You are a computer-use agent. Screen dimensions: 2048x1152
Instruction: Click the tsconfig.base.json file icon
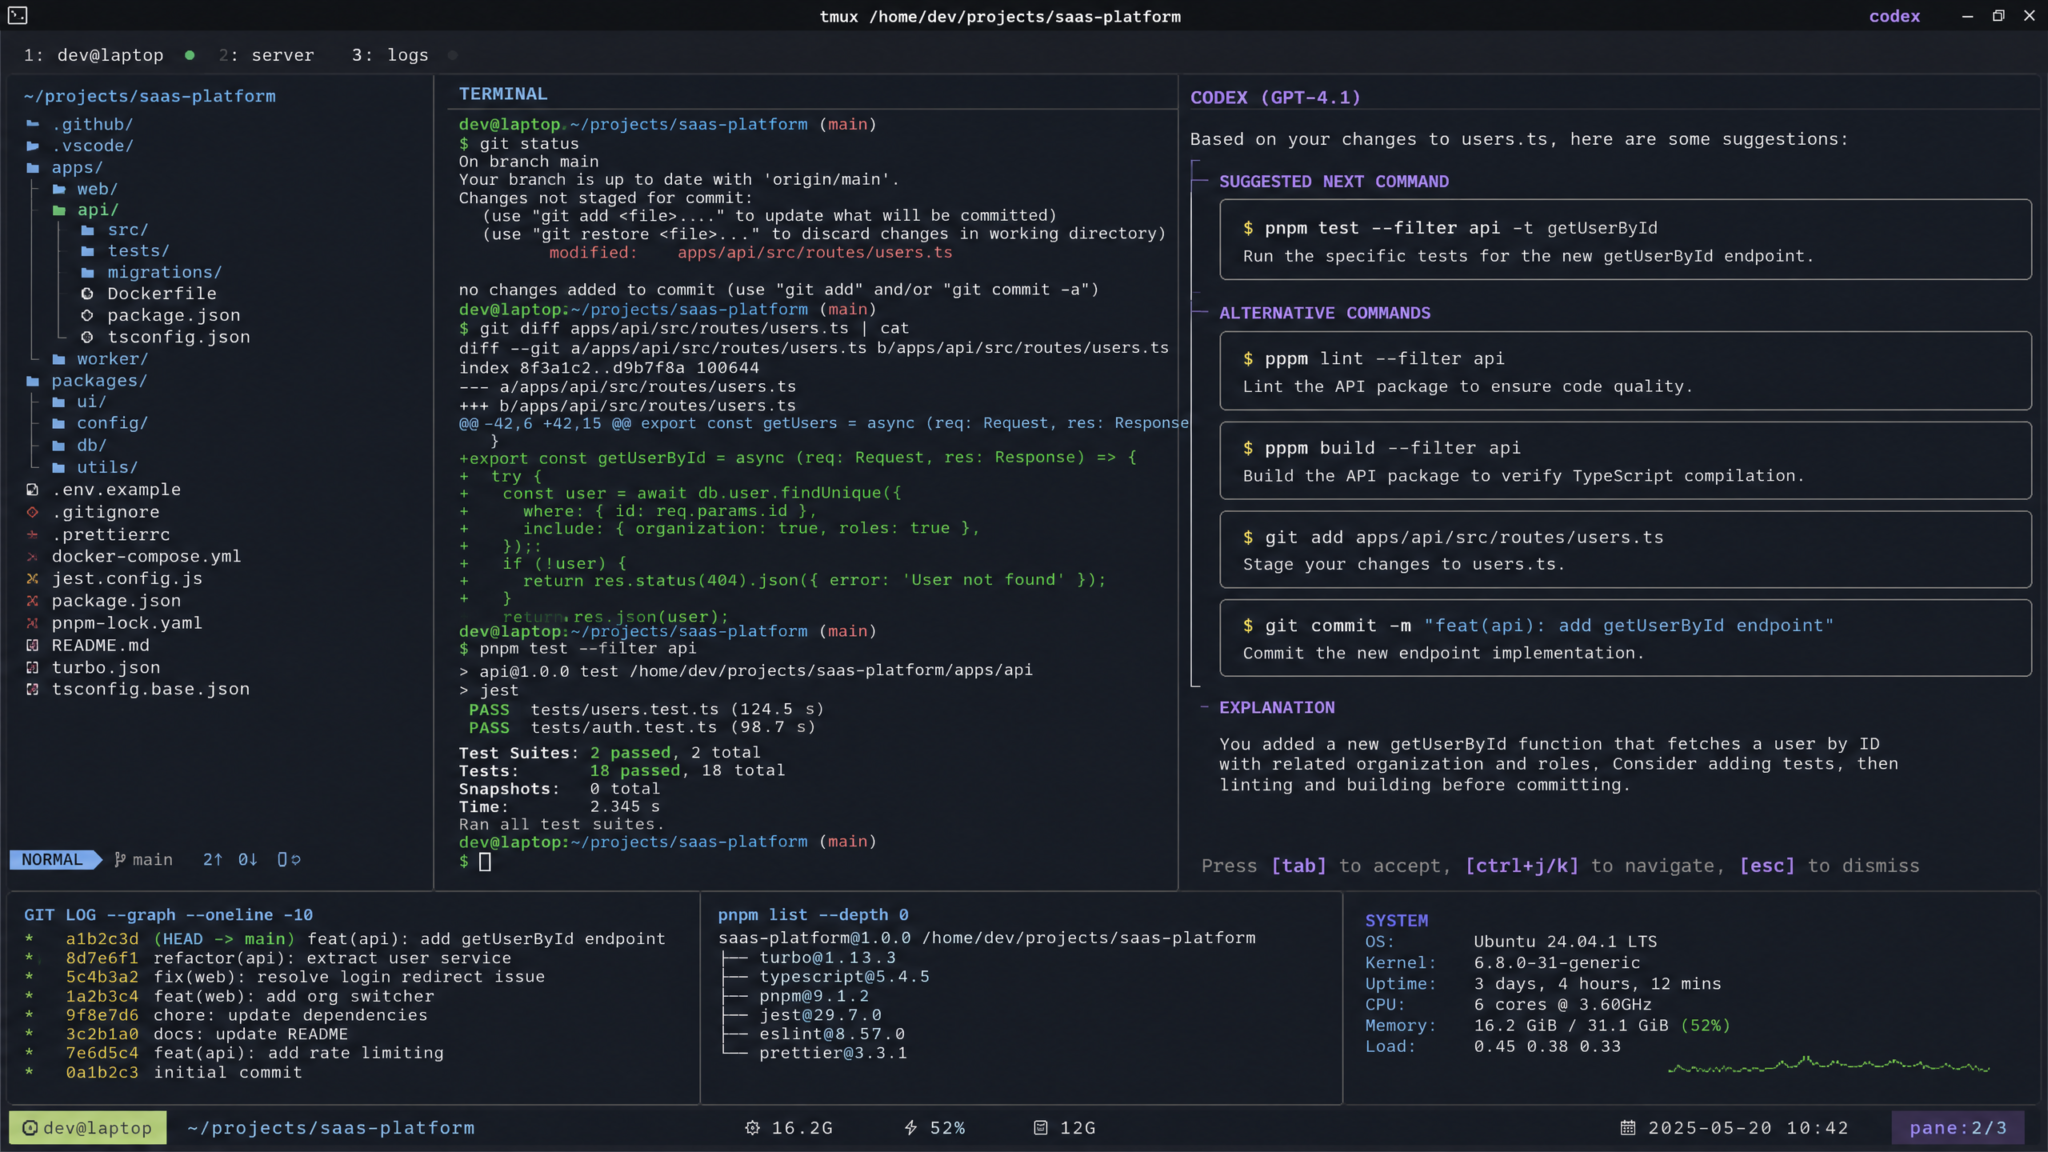pos(33,689)
